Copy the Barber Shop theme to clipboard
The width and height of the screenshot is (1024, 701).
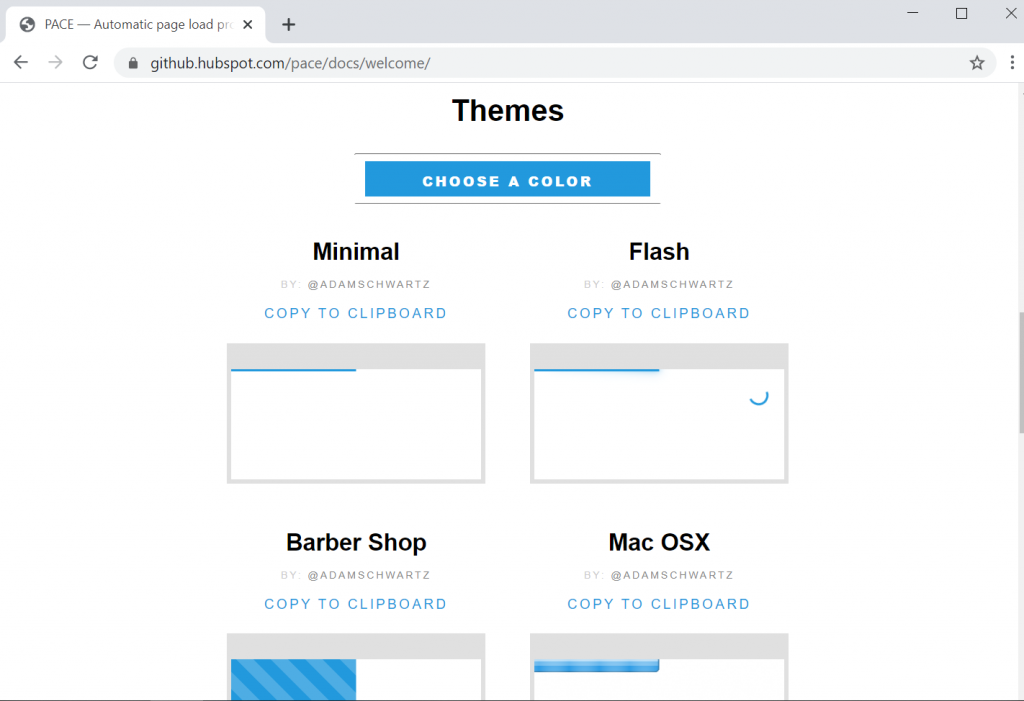(x=355, y=604)
